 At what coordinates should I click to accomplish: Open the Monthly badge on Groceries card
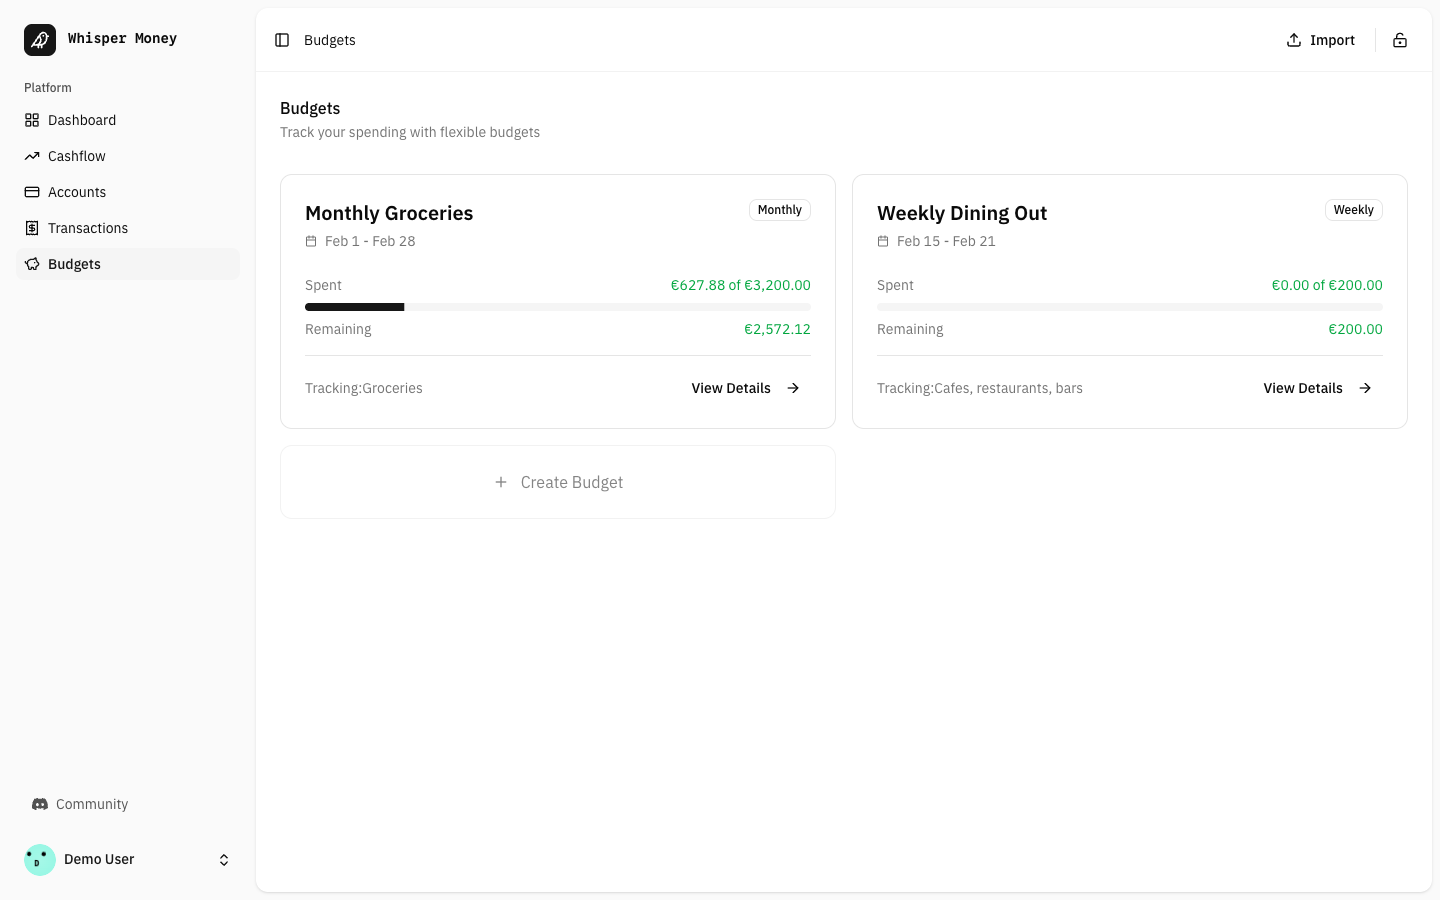(779, 210)
